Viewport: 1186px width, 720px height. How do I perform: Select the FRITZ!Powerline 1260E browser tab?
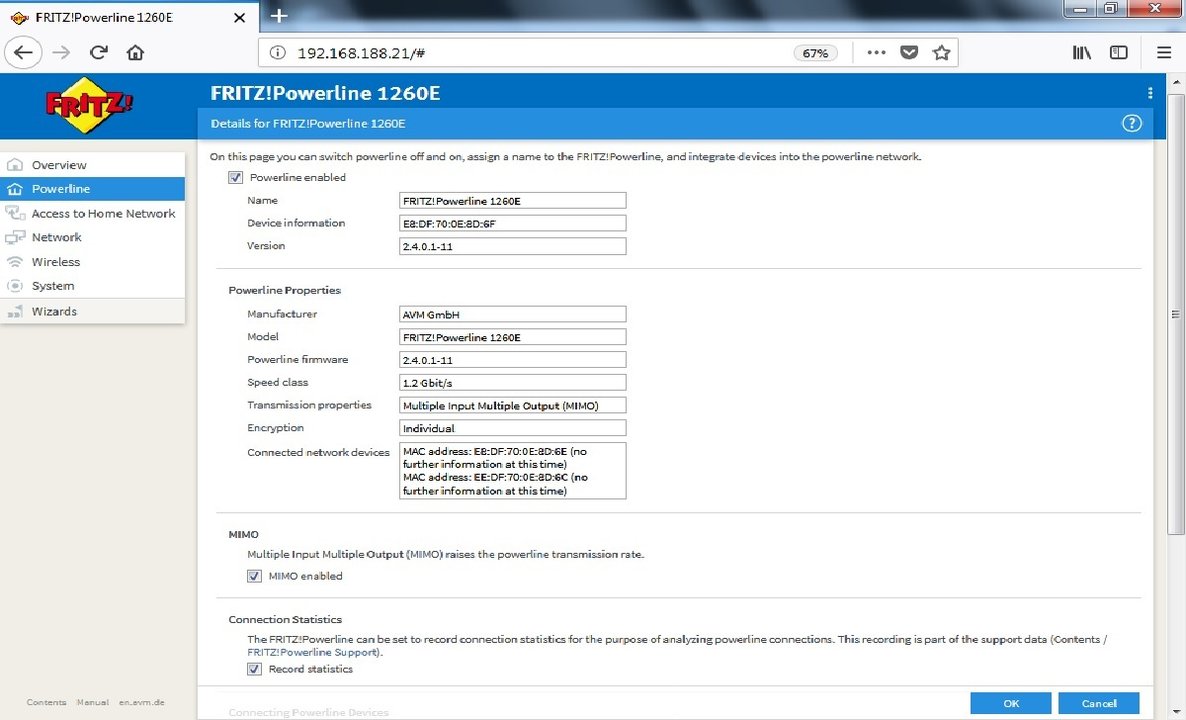point(127,17)
